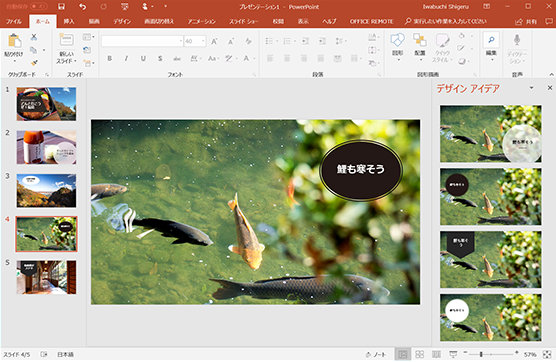Click the Iwabuchi Shigeru account name
The image size is (556, 362).
pos(446,7)
